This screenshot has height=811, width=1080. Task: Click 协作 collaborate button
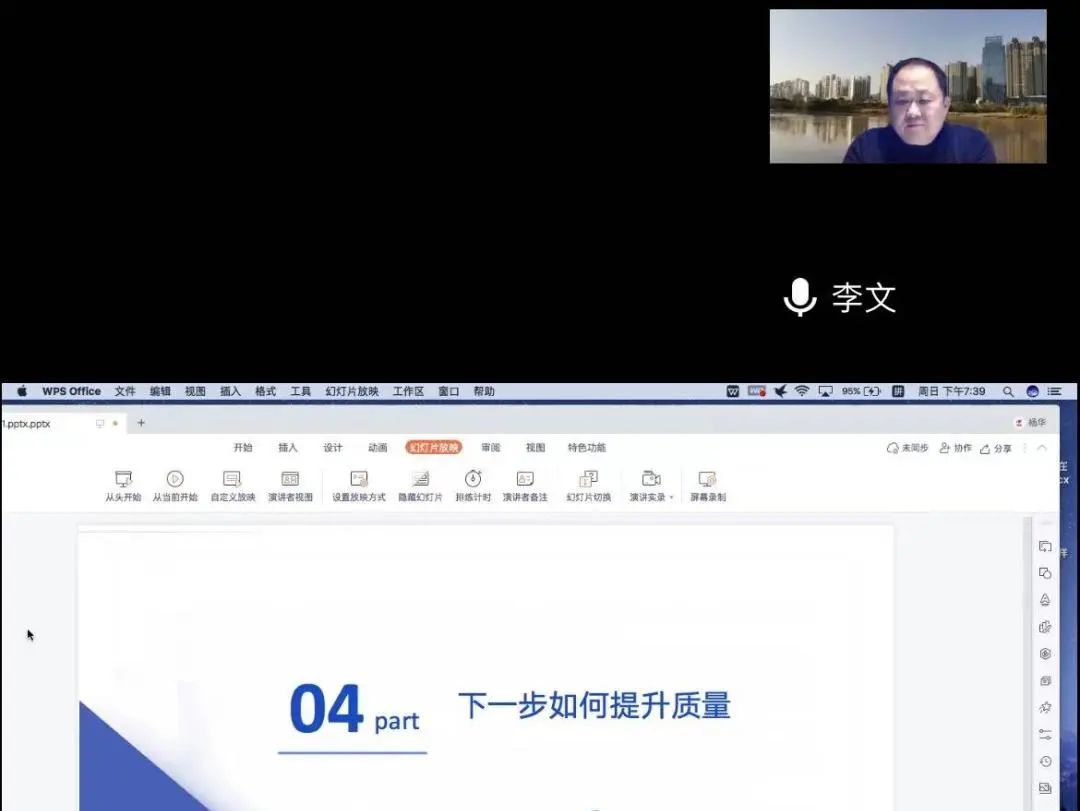pyautogui.click(x=955, y=449)
